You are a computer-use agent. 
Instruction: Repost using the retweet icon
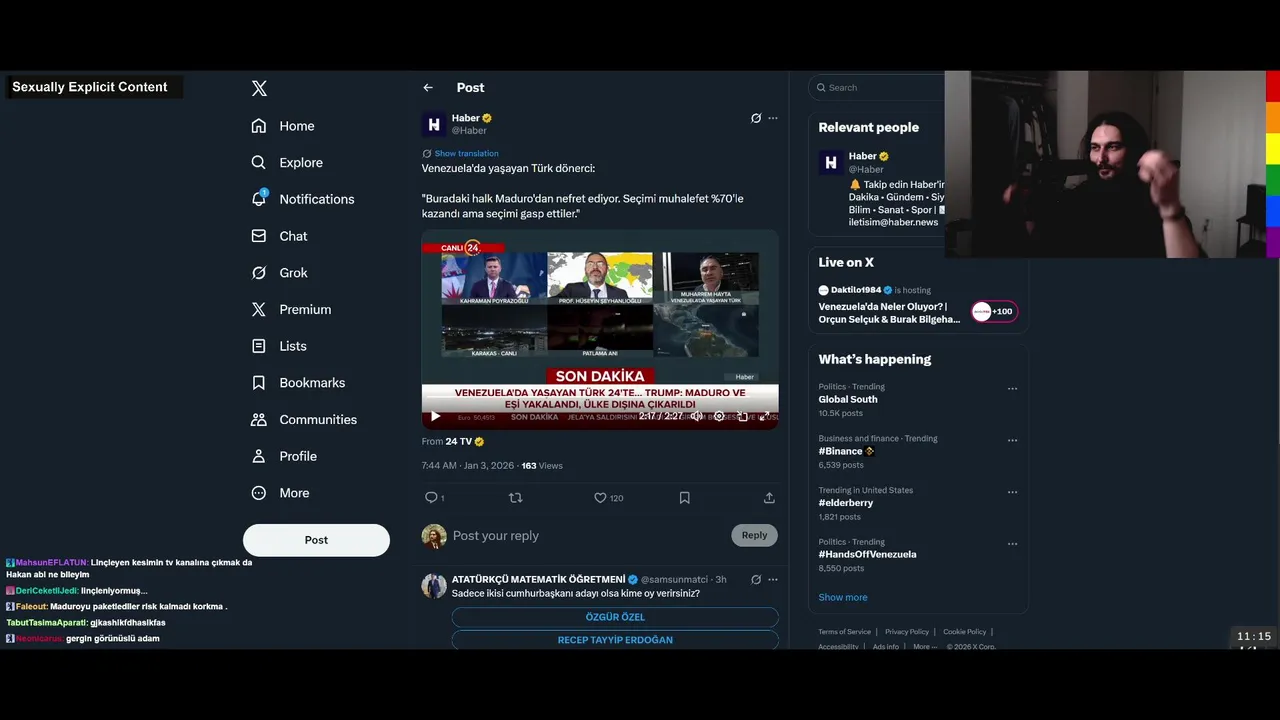[x=516, y=498]
